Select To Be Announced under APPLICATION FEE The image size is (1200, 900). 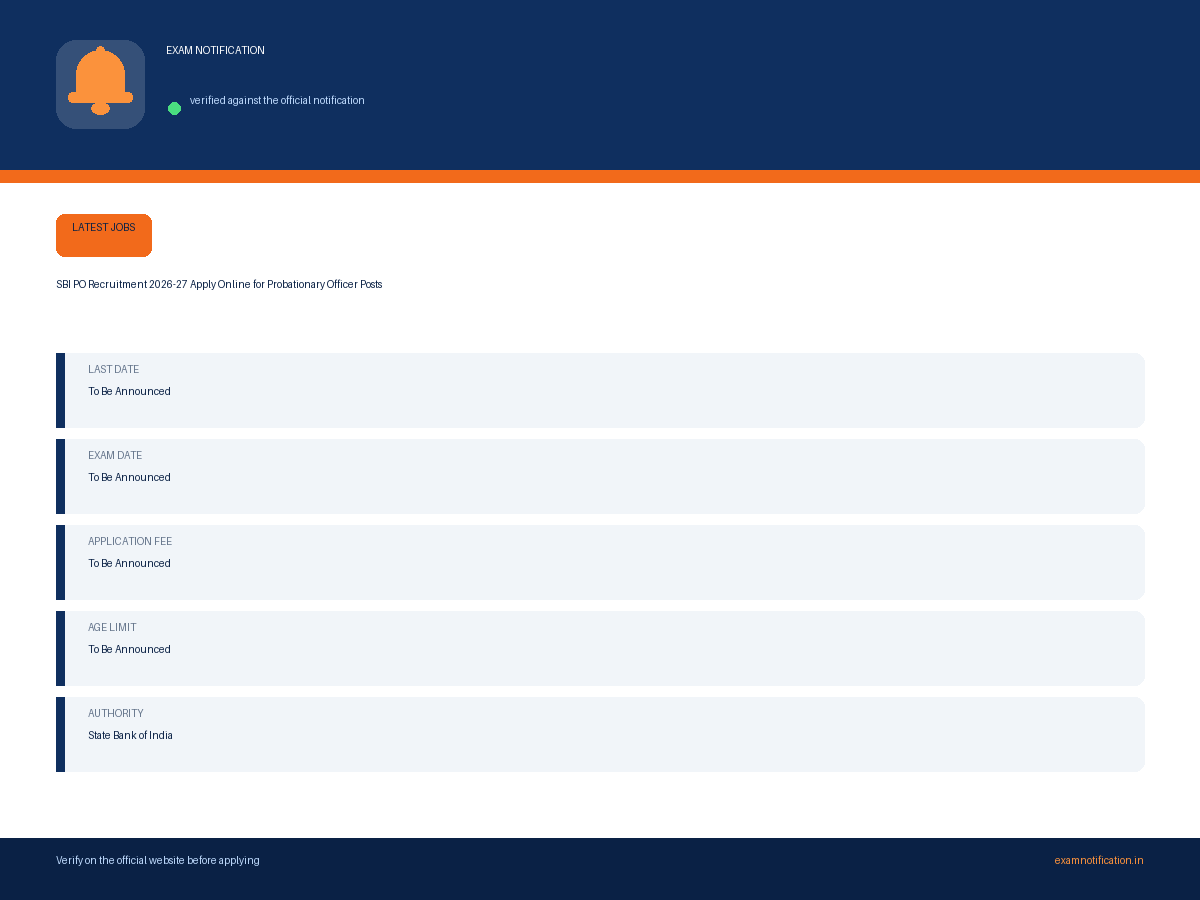pos(129,564)
